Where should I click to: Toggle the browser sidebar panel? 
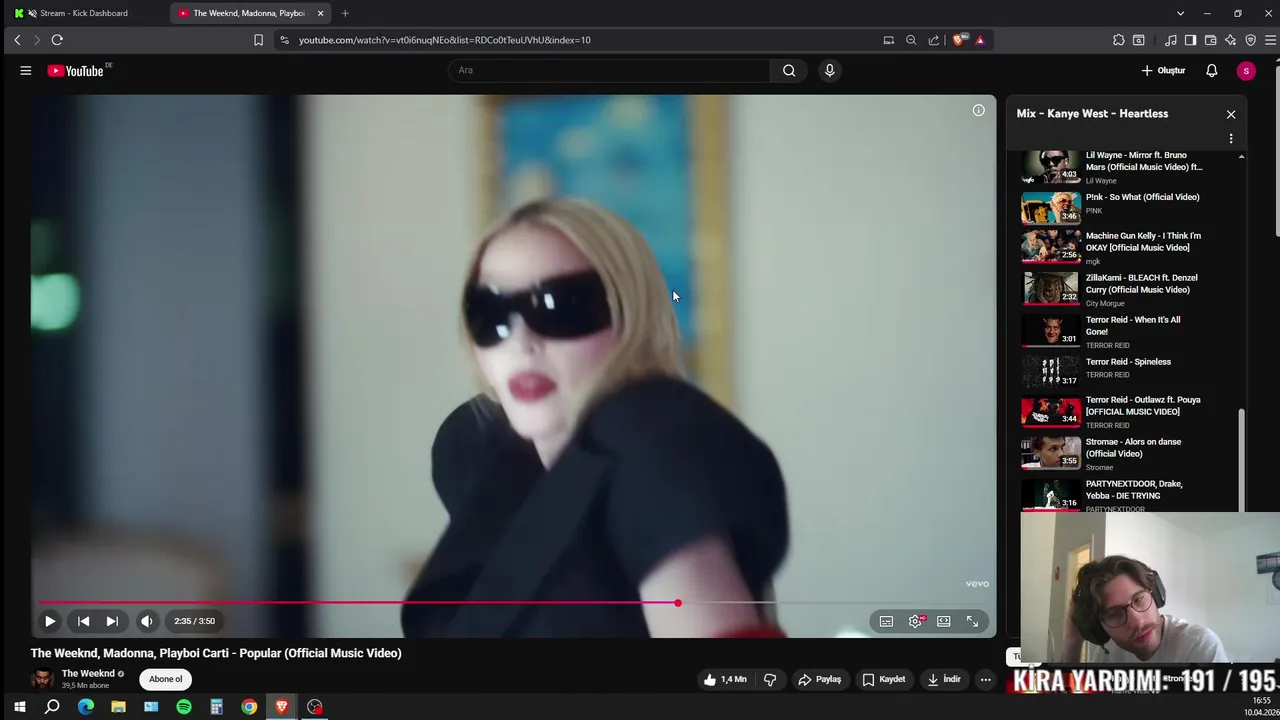(1190, 40)
